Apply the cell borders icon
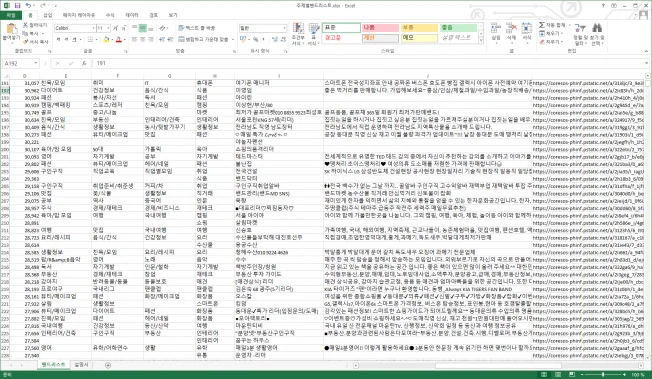This screenshot has width=652, height=379. (x=90, y=40)
